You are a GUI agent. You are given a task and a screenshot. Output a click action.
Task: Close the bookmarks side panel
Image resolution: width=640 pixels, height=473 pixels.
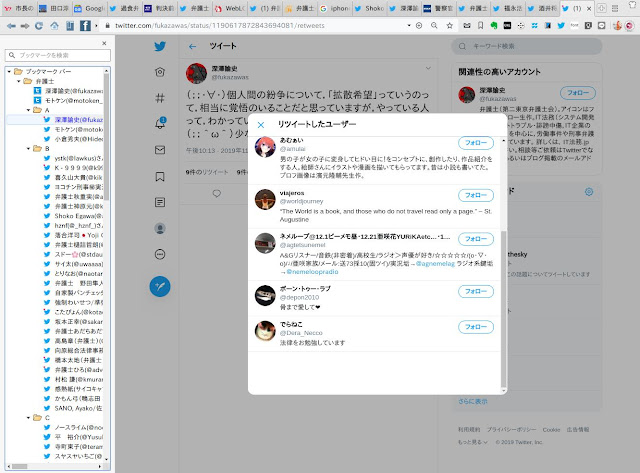click(x=104, y=43)
